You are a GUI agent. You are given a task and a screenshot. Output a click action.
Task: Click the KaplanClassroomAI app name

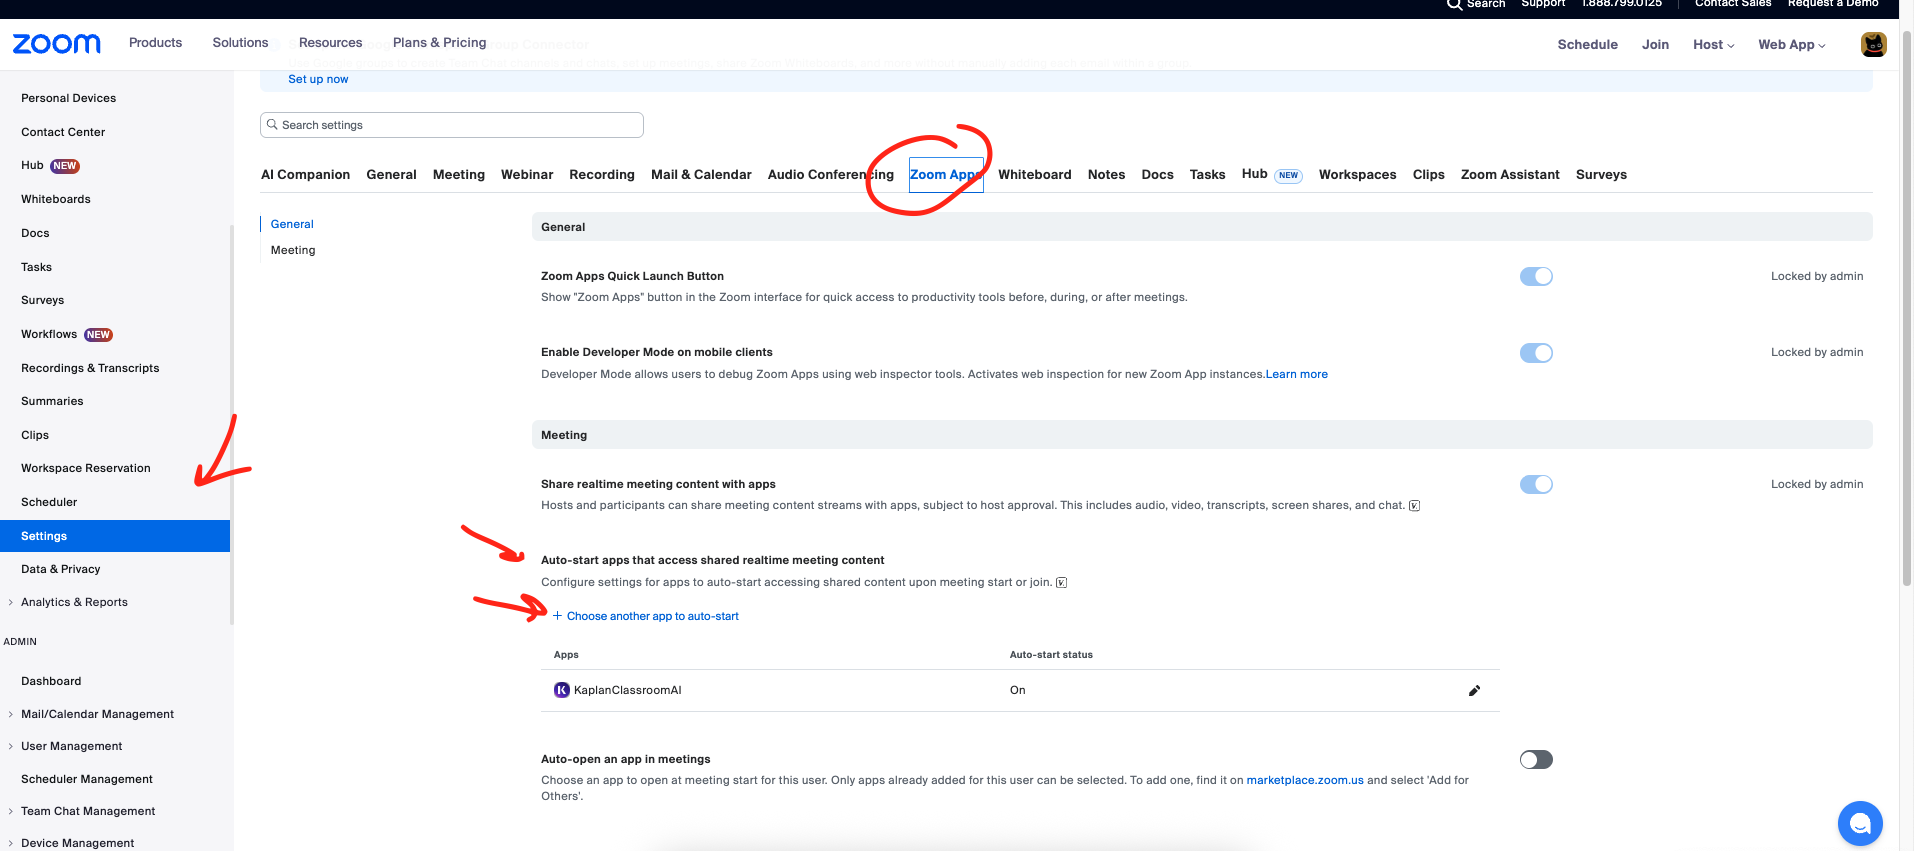pyautogui.click(x=628, y=691)
